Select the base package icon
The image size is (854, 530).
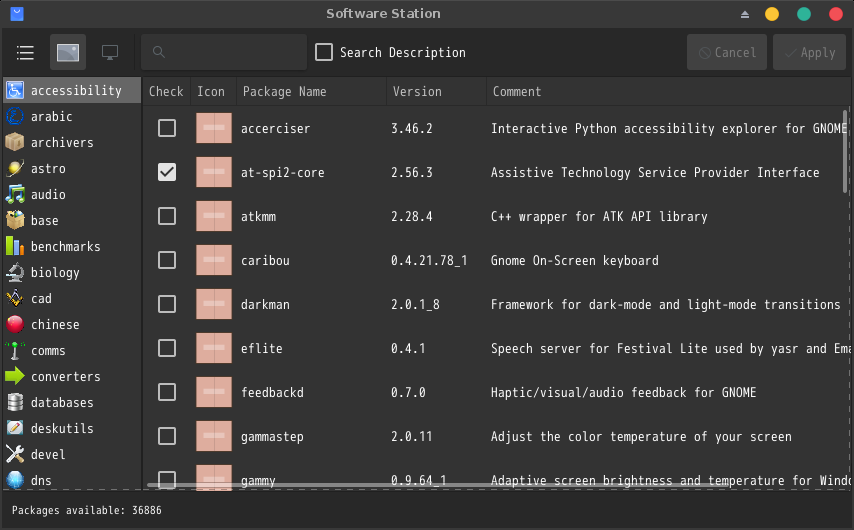(15, 221)
